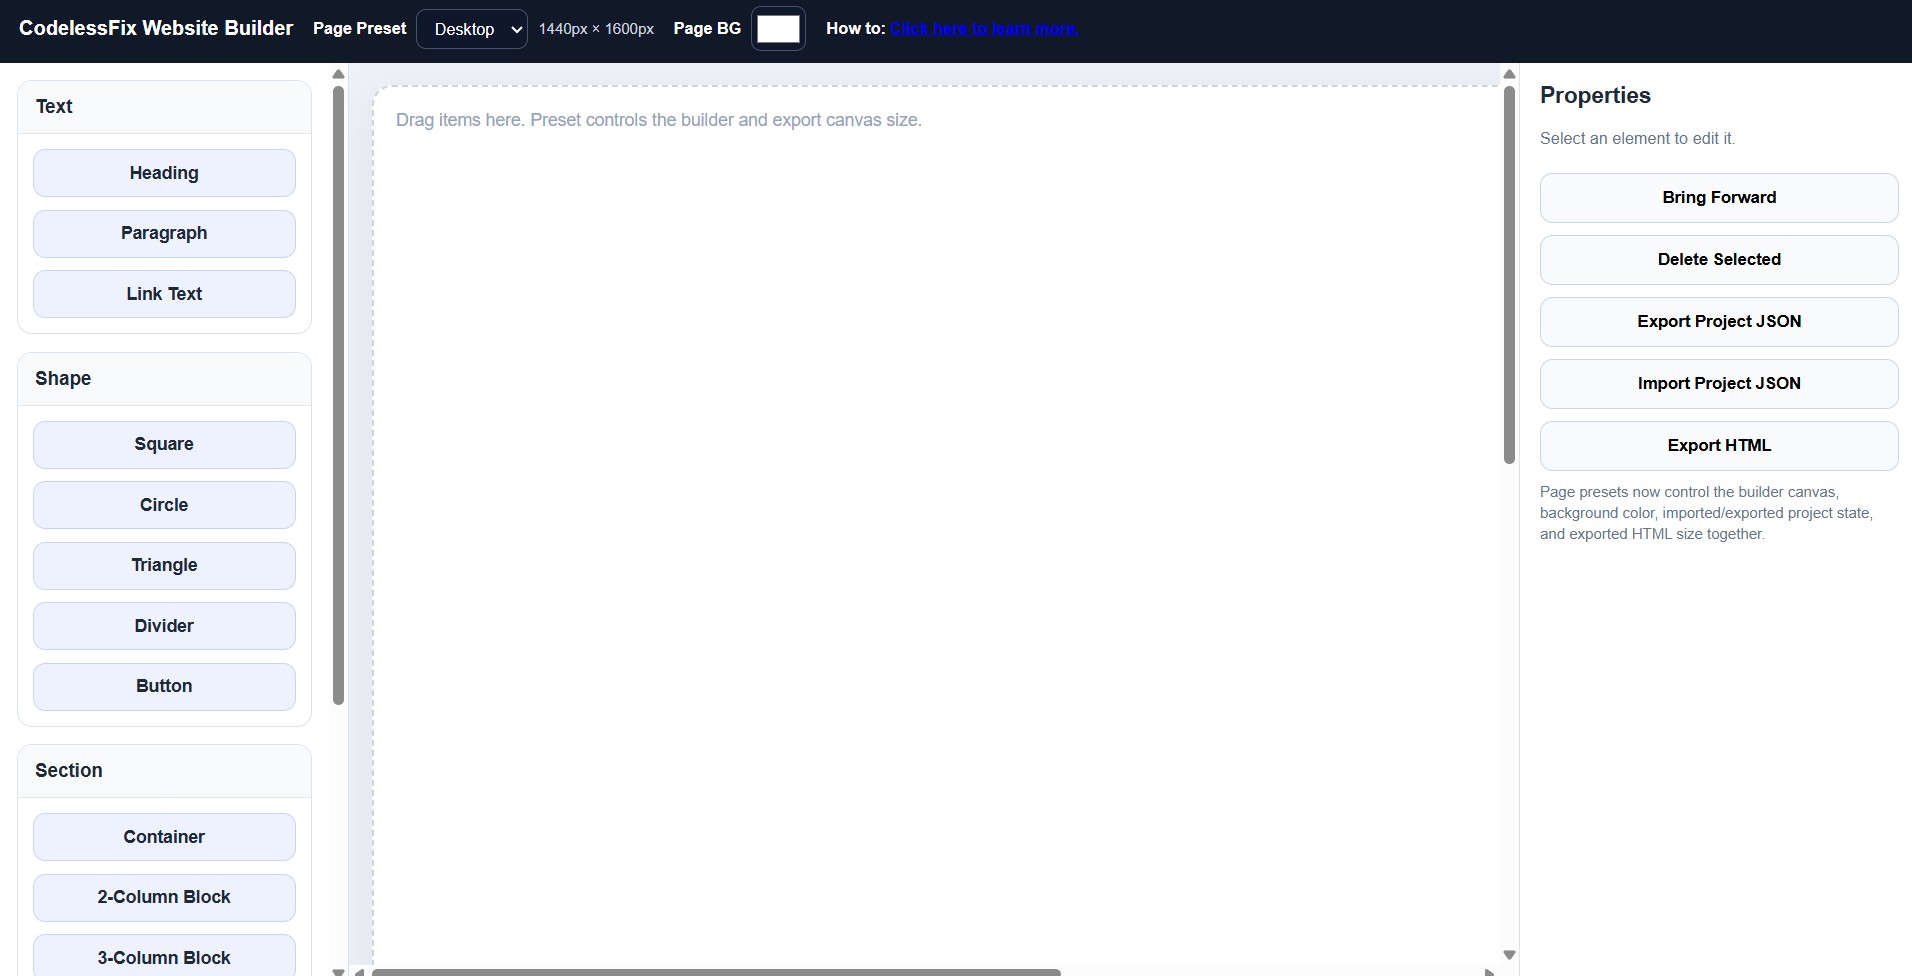The height and width of the screenshot is (976, 1912).
Task: Insert a 3-Column Block
Action: (163, 957)
